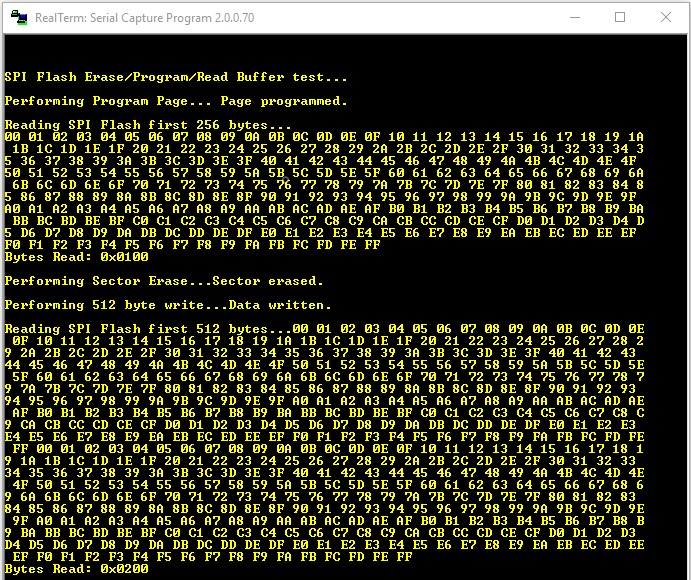The image size is (691, 580).
Task: Close the RealTerm window
Action: pos(665,18)
